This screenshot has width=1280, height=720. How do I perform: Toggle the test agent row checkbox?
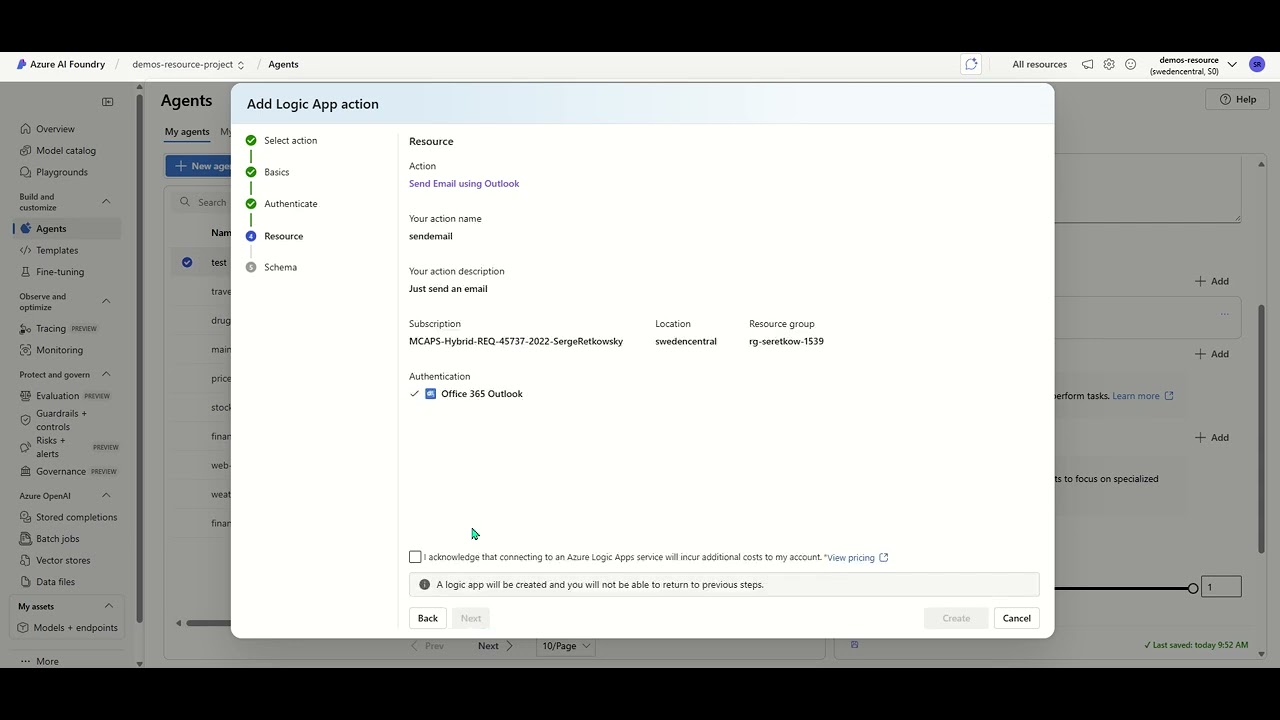(x=187, y=263)
